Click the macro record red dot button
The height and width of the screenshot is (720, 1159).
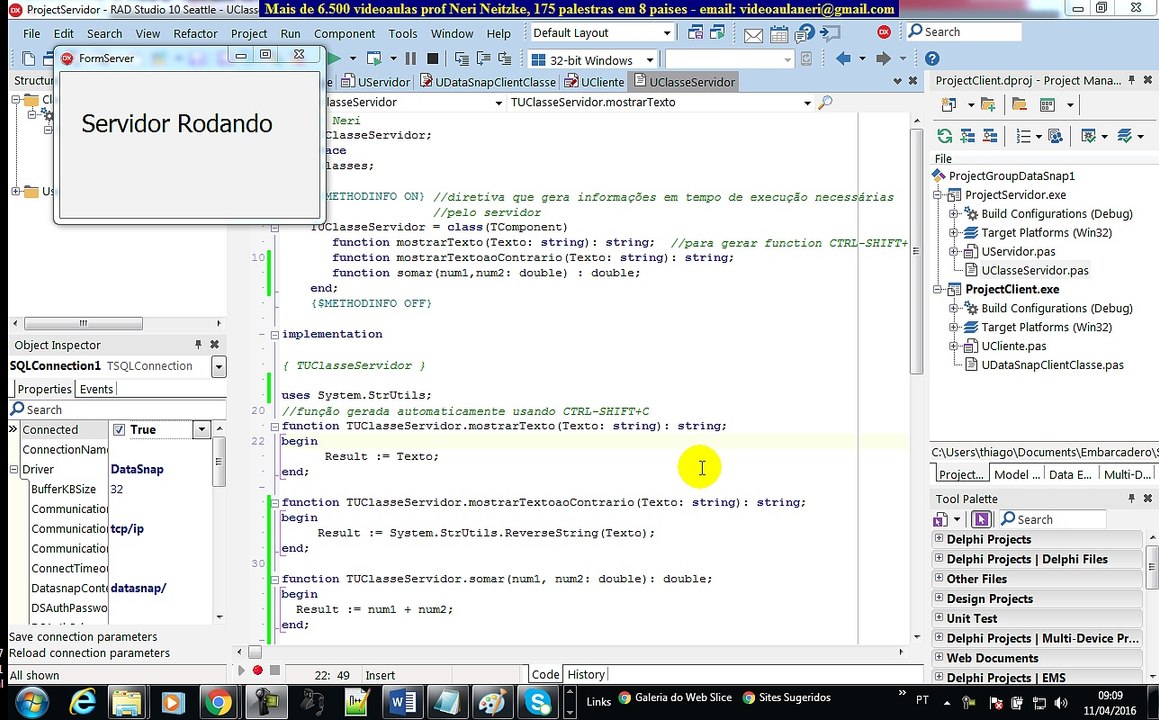pos(257,670)
